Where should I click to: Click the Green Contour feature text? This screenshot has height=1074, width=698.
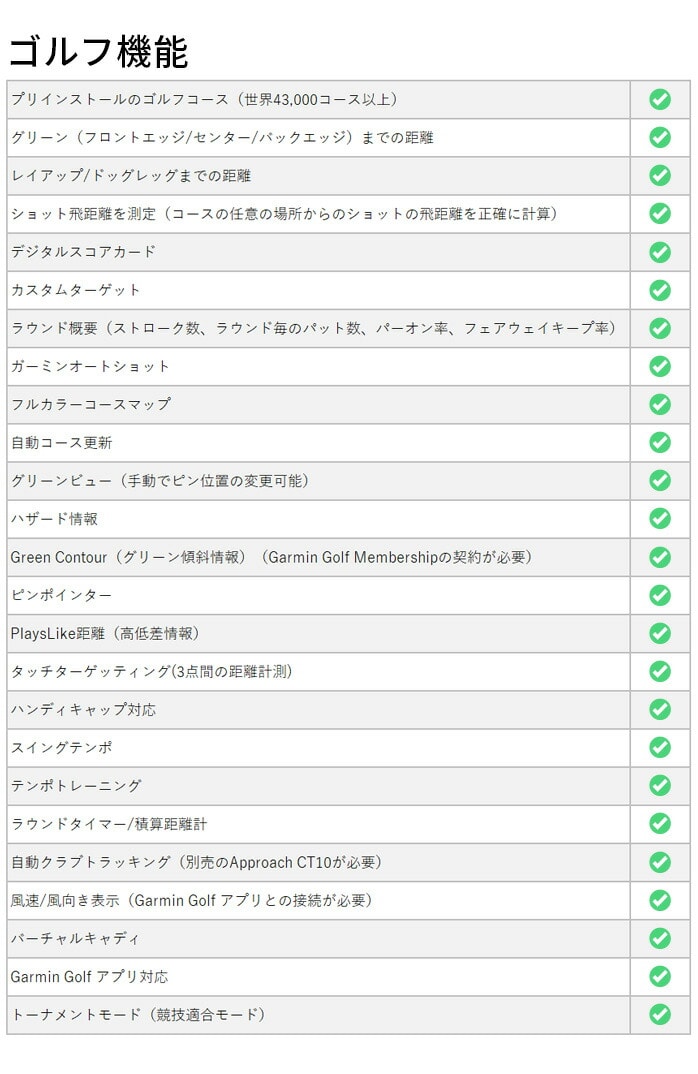[270, 557]
